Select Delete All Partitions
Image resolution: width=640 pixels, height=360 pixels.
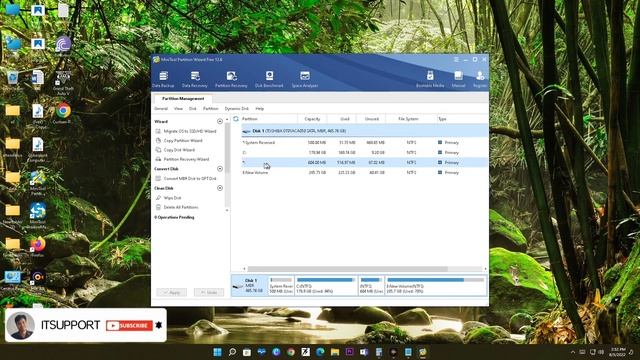click(x=177, y=207)
